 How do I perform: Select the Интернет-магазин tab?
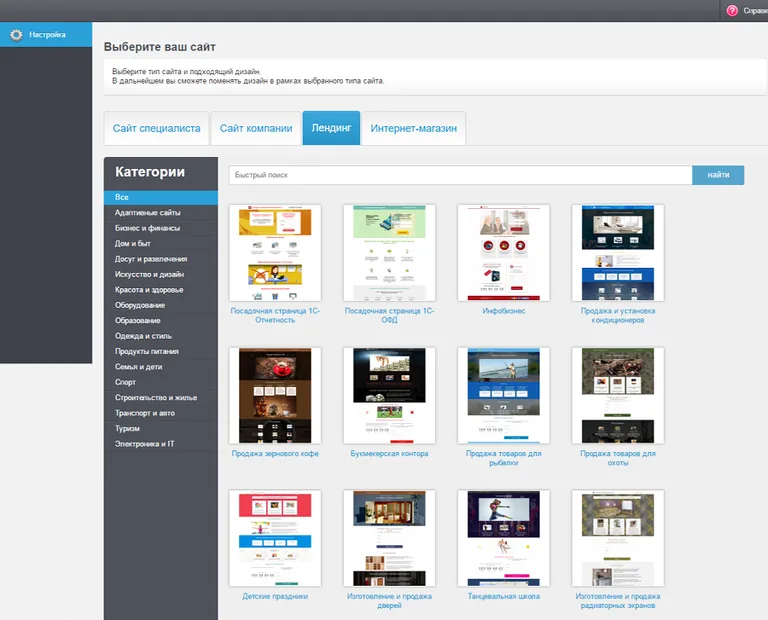(x=413, y=128)
